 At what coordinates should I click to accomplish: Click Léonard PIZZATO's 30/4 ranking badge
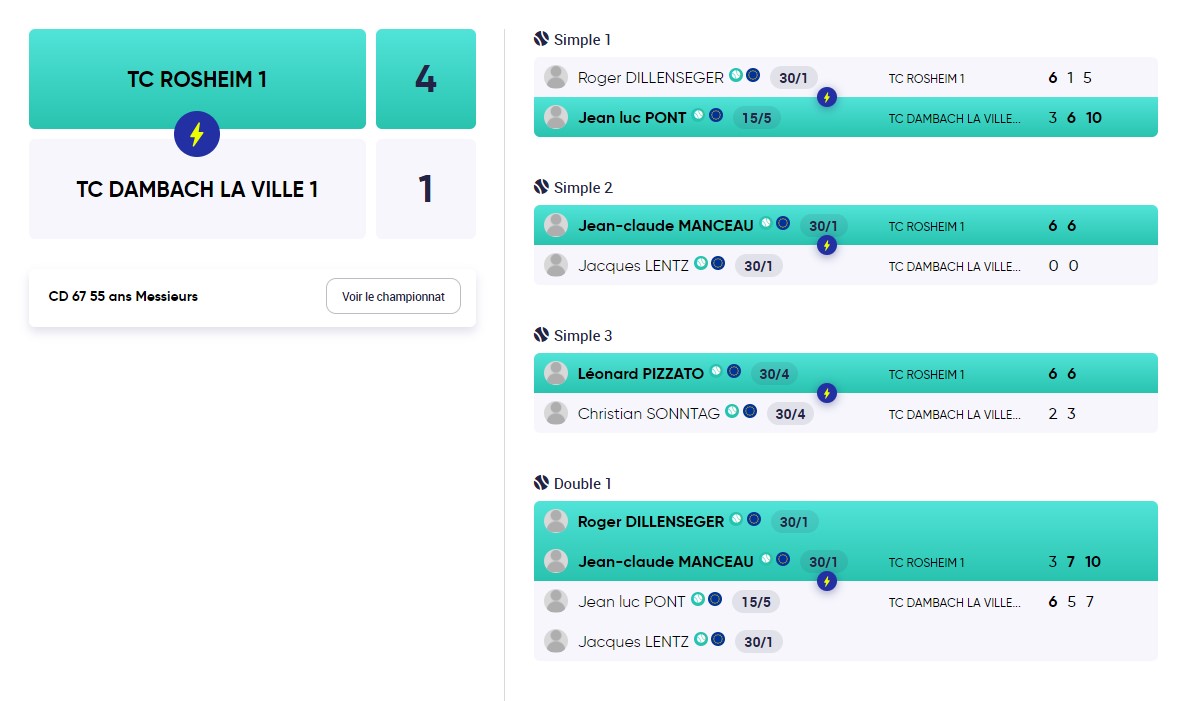(x=774, y=374)
